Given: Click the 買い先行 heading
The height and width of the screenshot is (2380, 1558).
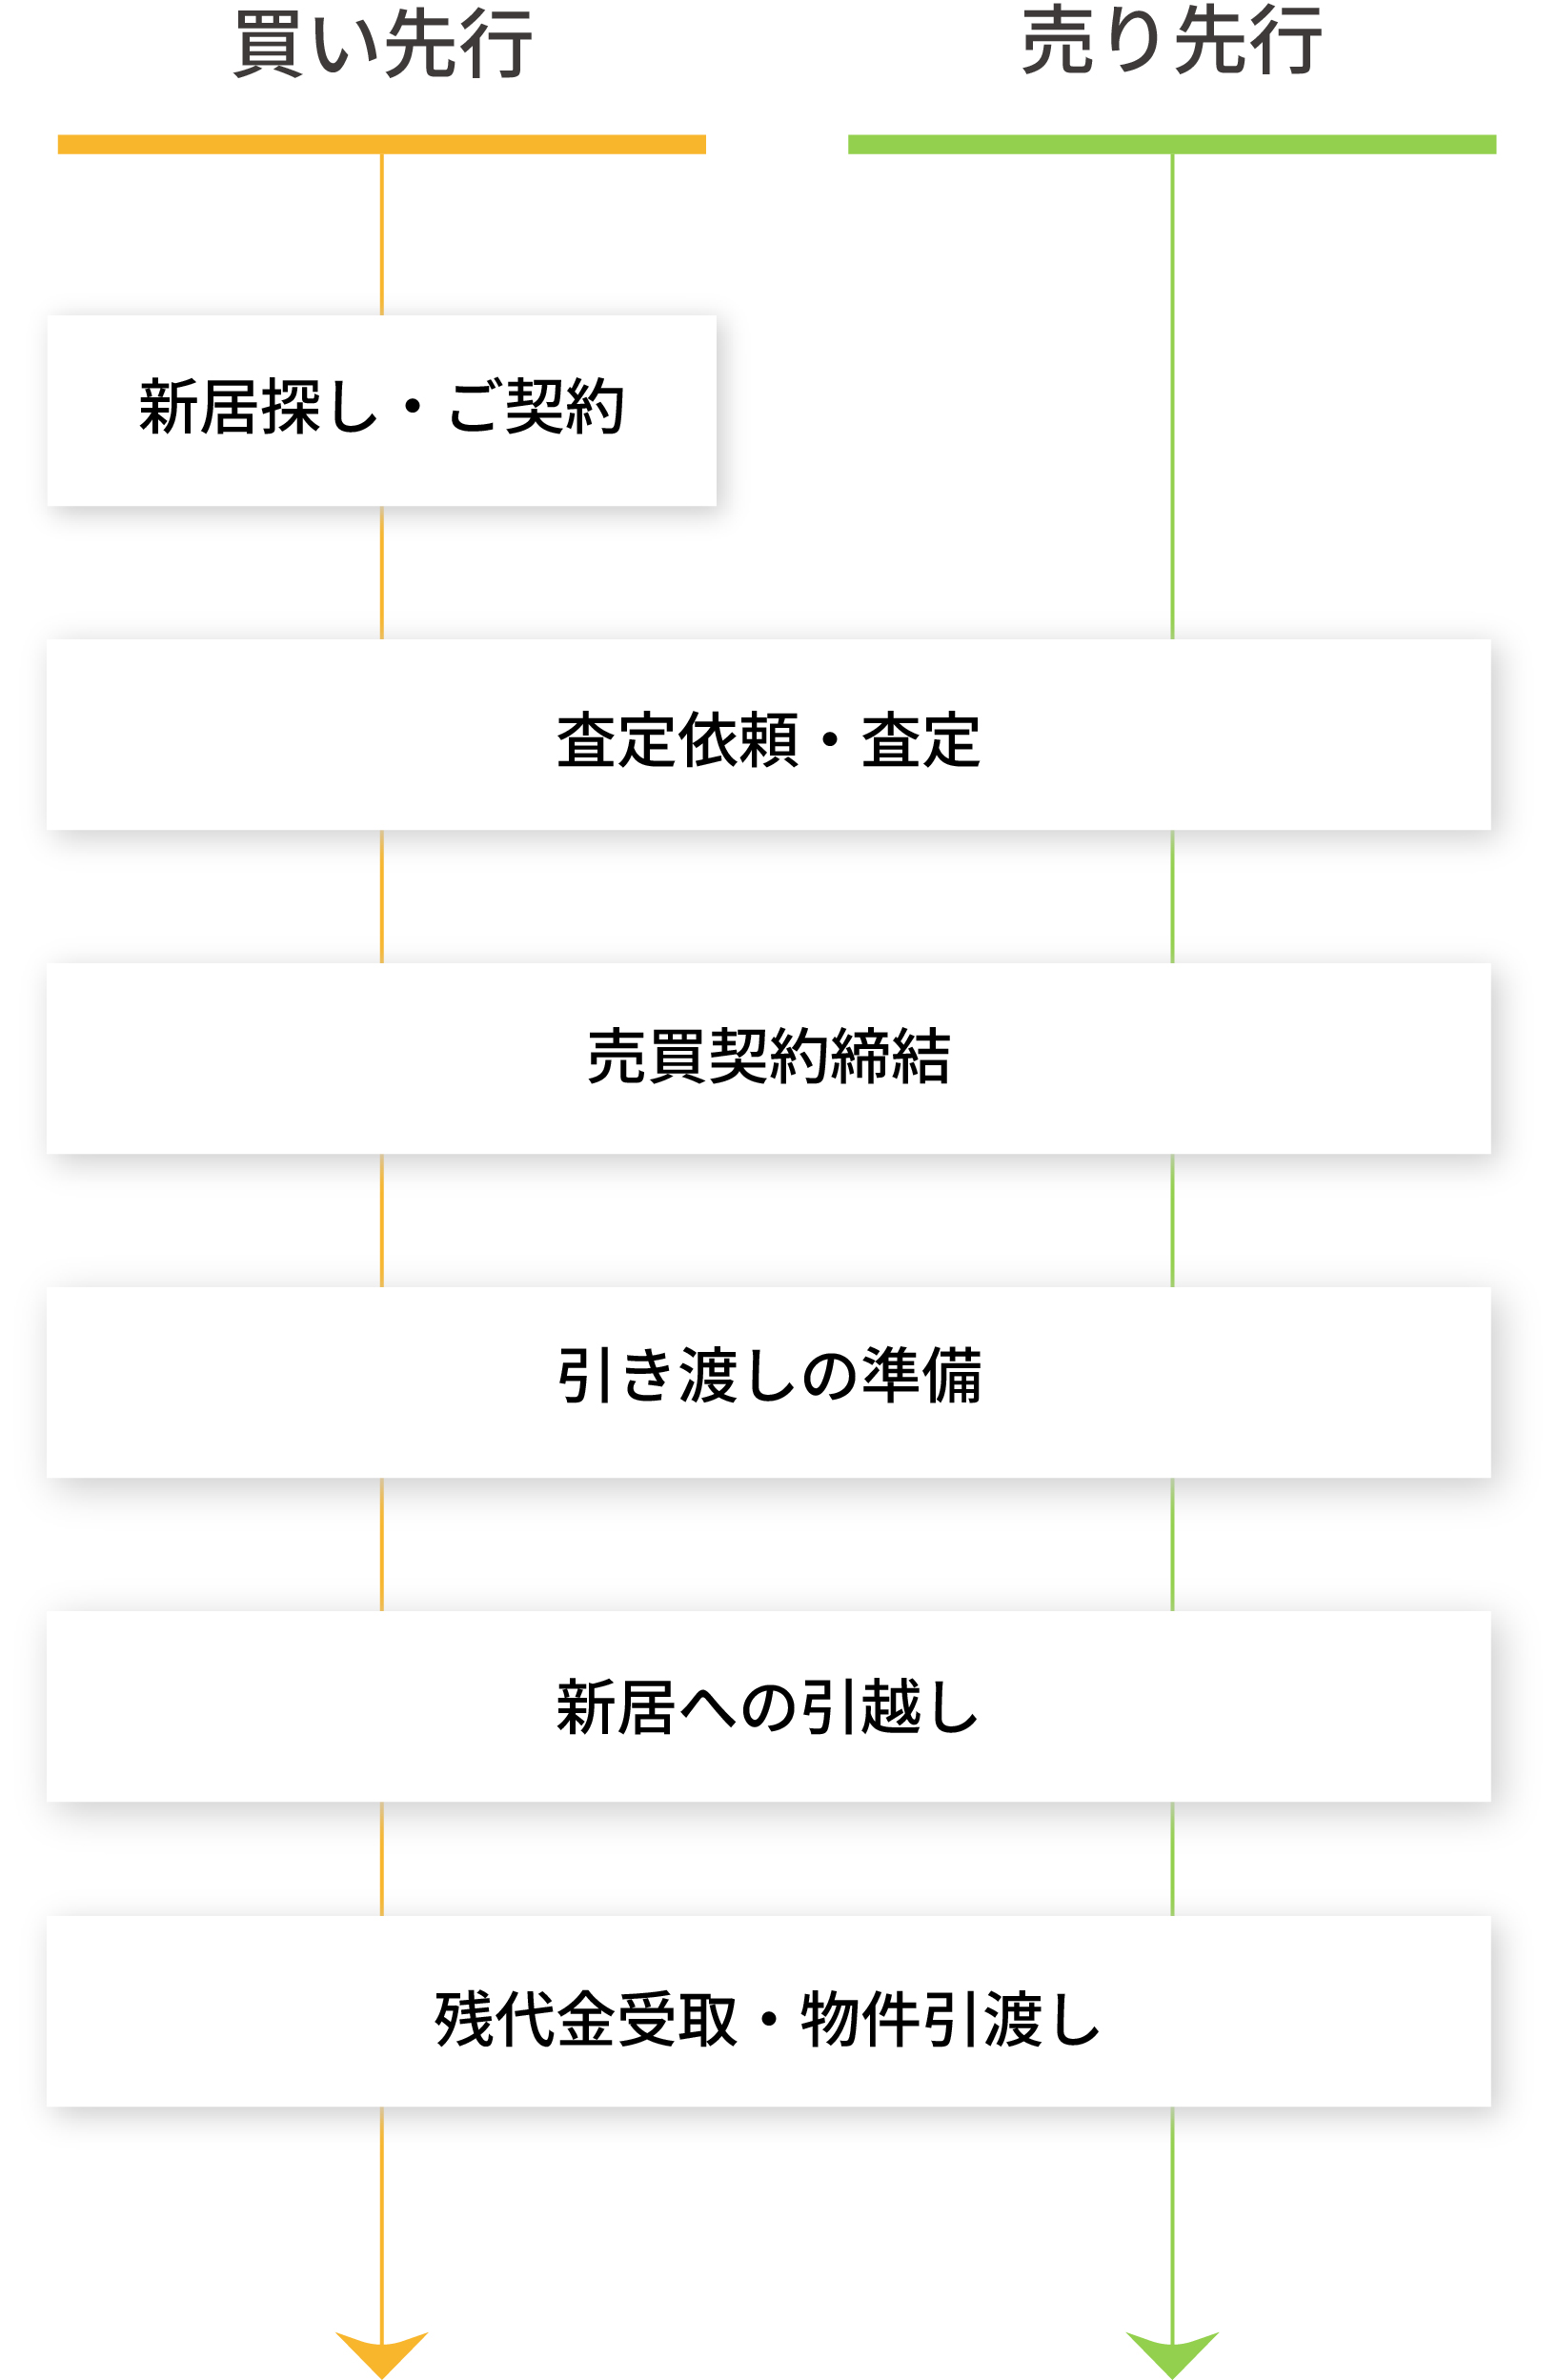Looking at the screenshot, I should [x=382, y=44].
